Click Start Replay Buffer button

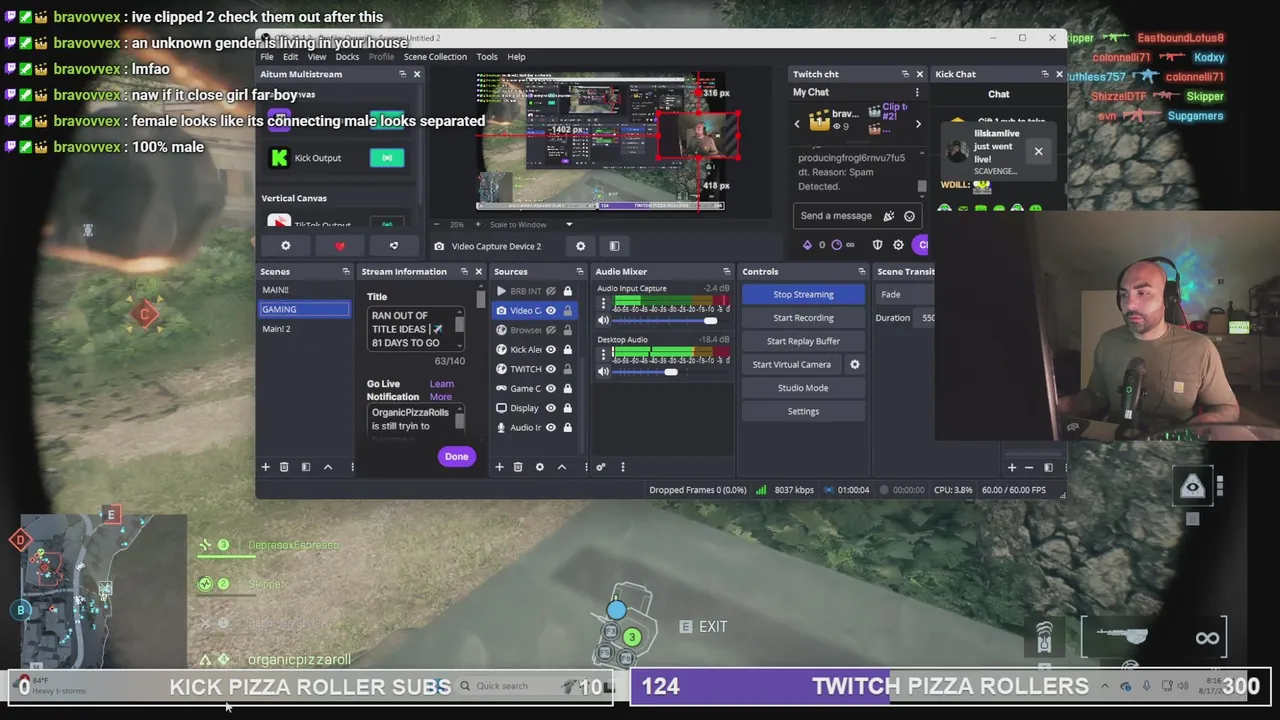(x=803, y=341)
